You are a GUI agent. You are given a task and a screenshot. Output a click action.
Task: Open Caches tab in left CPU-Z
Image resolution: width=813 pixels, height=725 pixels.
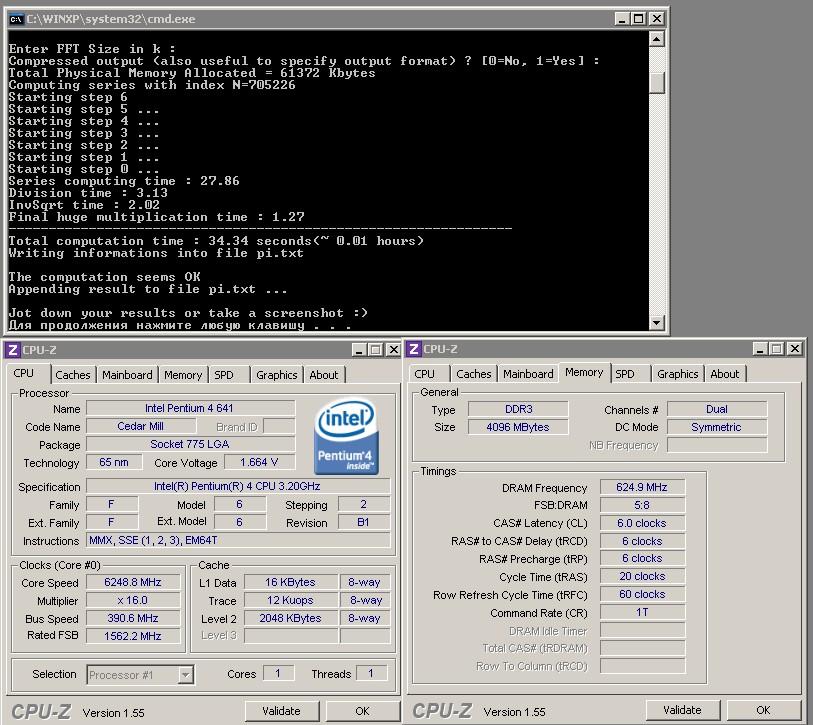(73, 375)
